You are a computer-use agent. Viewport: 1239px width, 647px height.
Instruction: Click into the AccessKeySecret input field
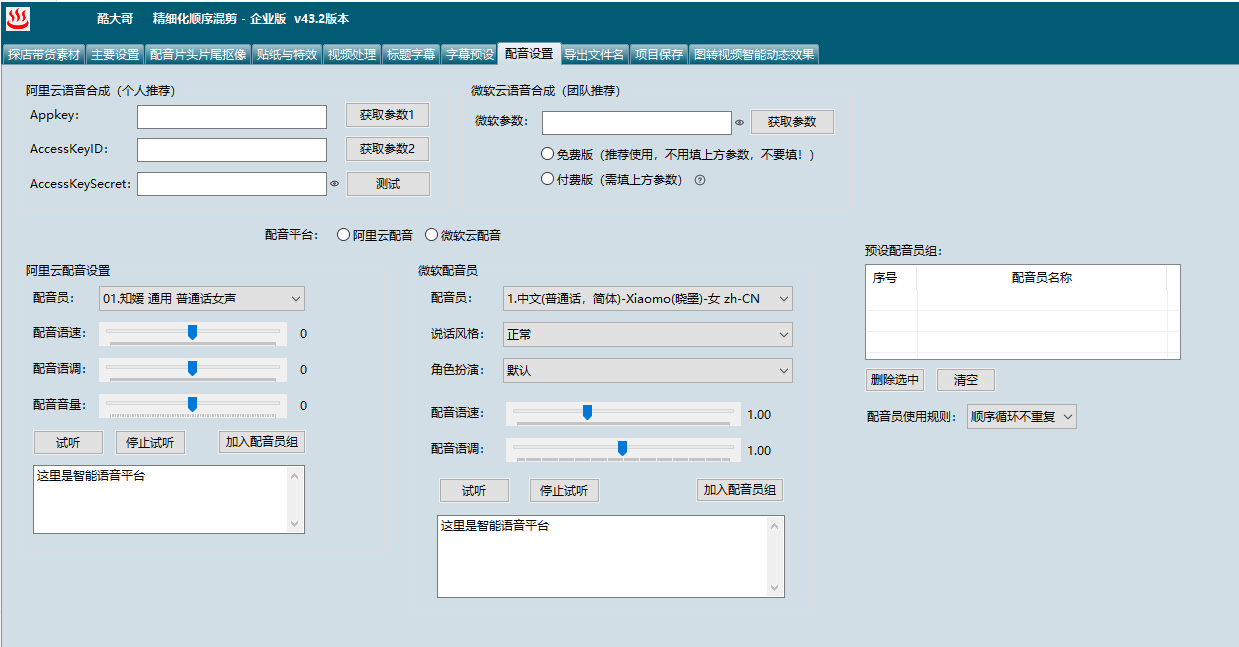[232, 184]
